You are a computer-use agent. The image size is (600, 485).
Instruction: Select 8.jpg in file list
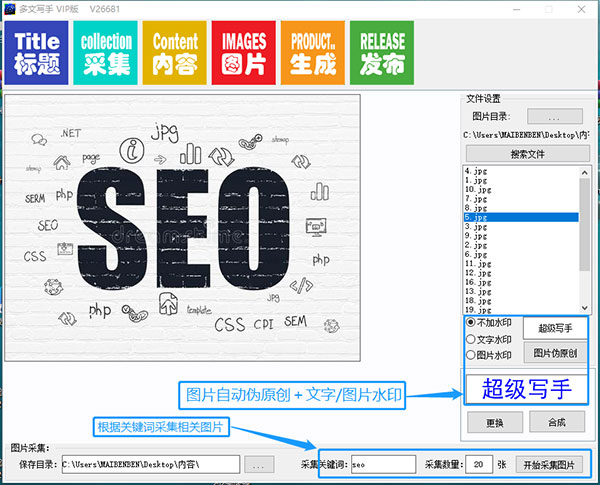[521, 208]
